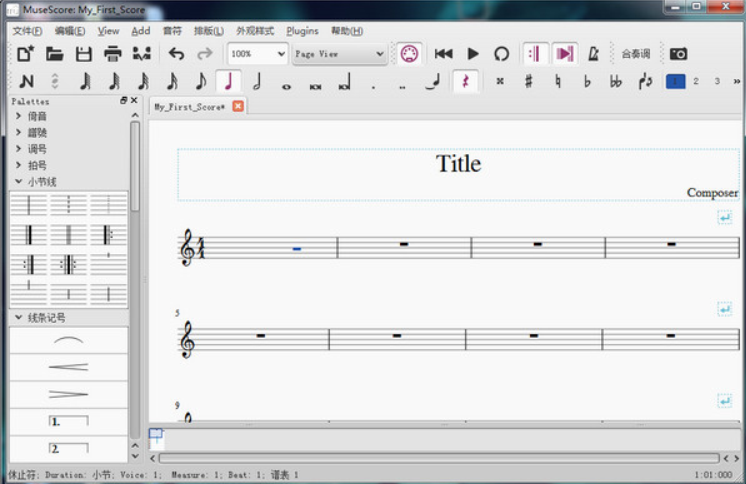Select the first volta bracket in the palette
746x484 pixels.
[x=69, y=421]
